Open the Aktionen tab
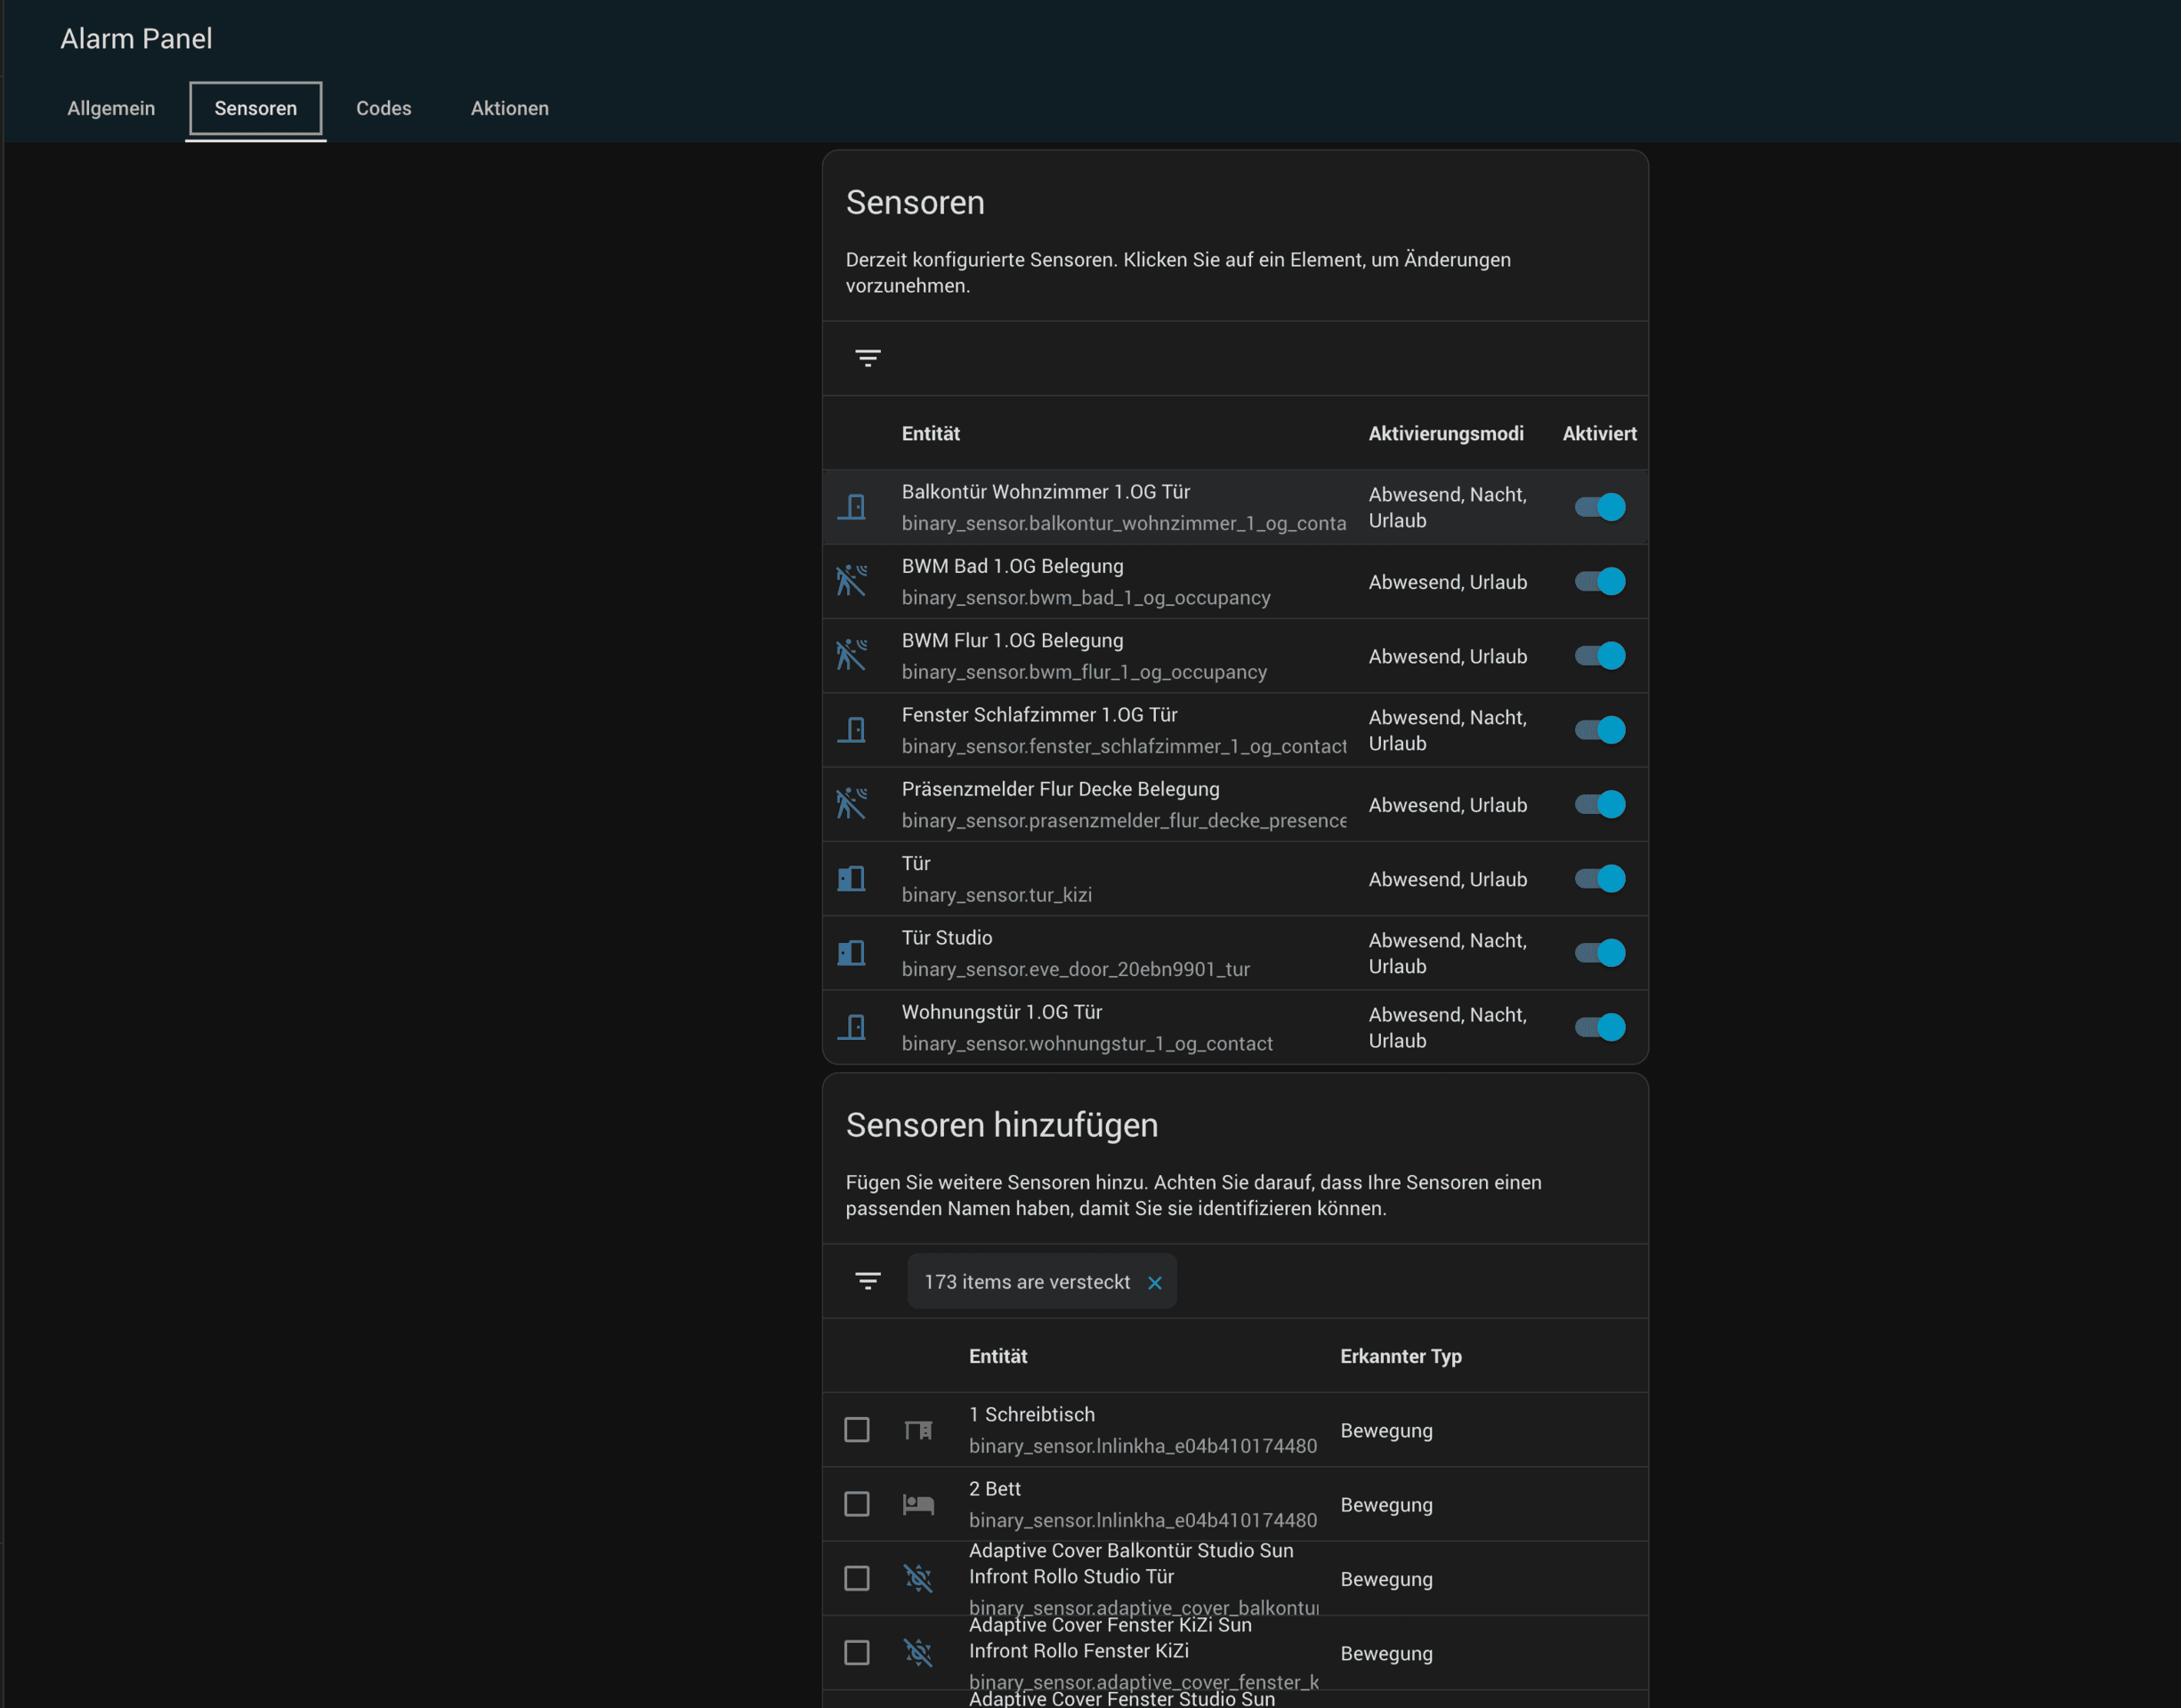 (x=509, y=108)
